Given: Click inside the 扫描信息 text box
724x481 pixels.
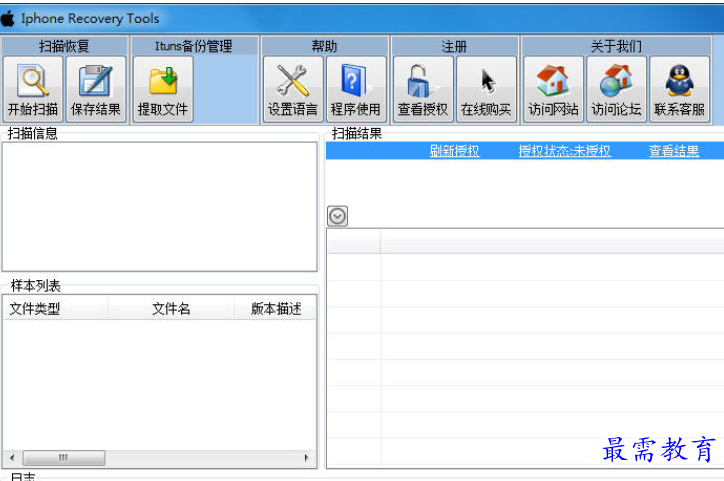Looking at the screenshot, I should coord(159,206).
